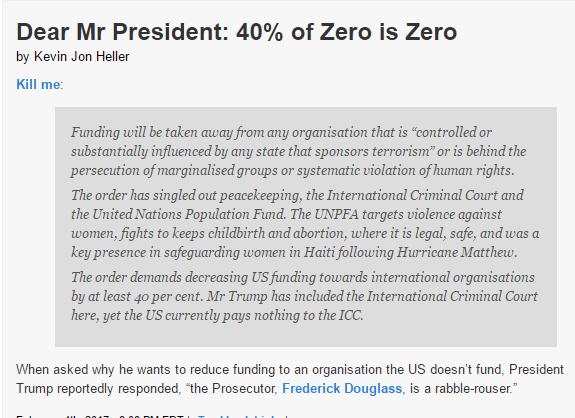Open the partially visible blue link at page bottom

(x=238, y=417)
